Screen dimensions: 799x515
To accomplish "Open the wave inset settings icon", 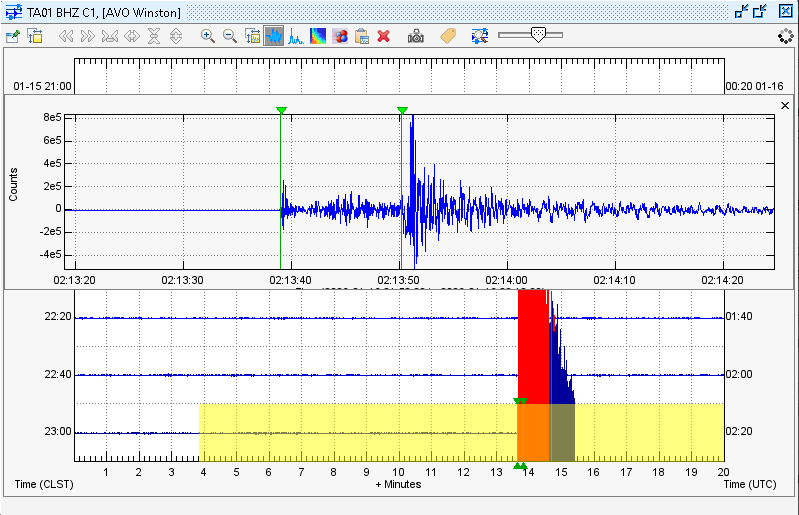I will (252, 36).
